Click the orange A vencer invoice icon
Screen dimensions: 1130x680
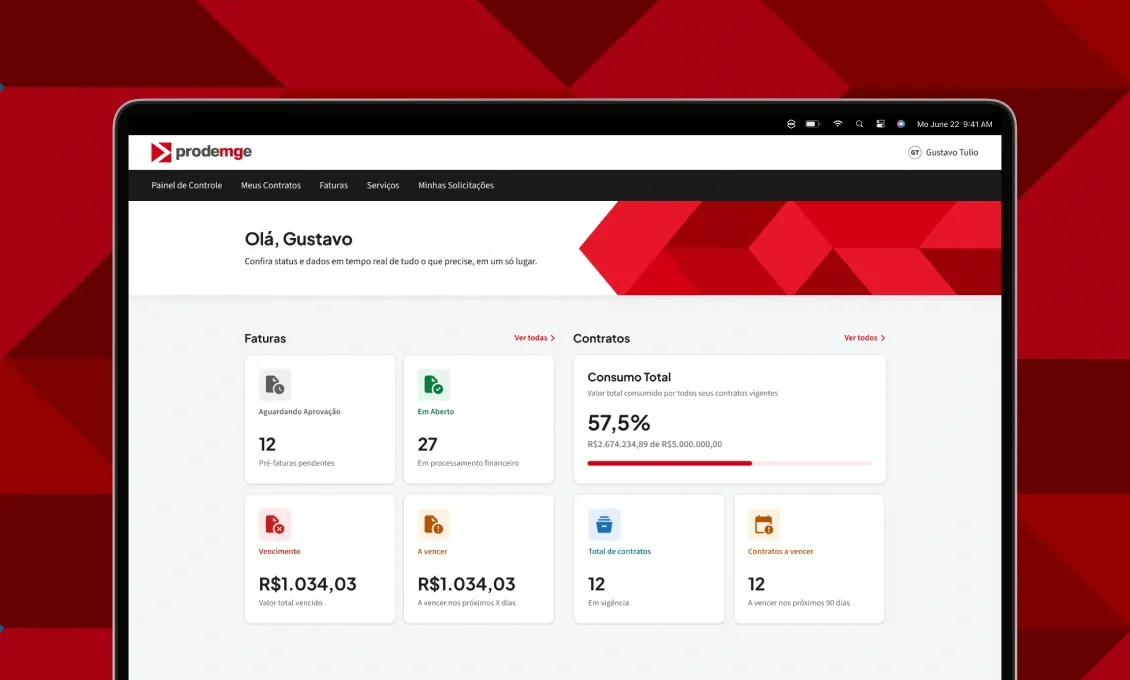pos(434,524)
